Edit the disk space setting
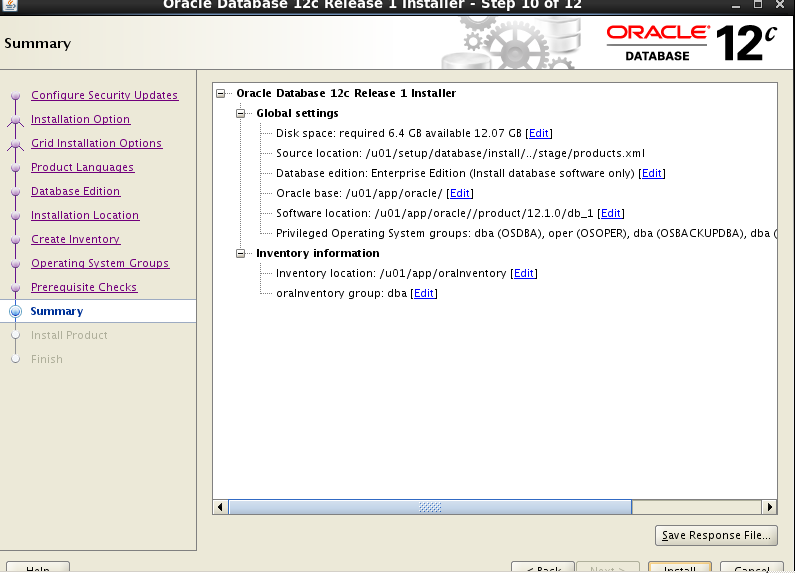The width and height of the screenshot is (795, 573). pyautogui.click(x=539, y=133)
